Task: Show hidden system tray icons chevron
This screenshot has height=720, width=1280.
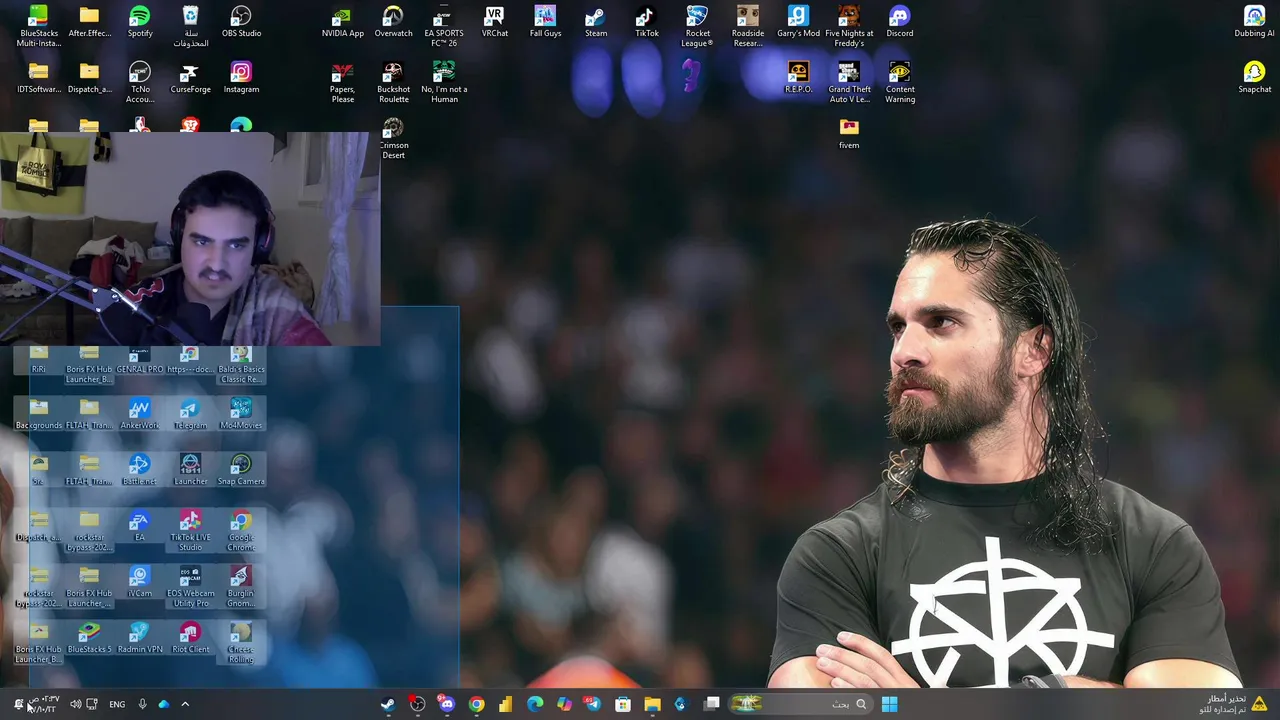Action: (185, 704)
